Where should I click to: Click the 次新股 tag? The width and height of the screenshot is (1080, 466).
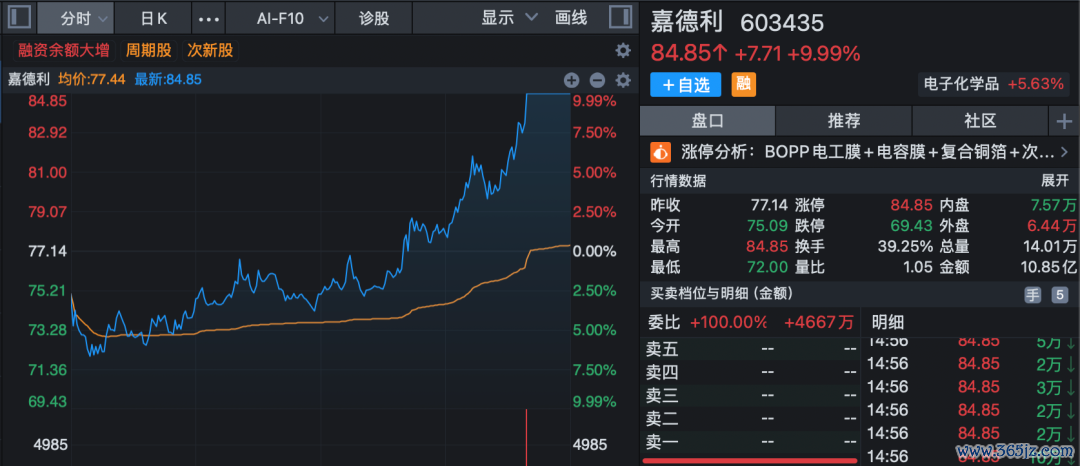pos(210,50)
